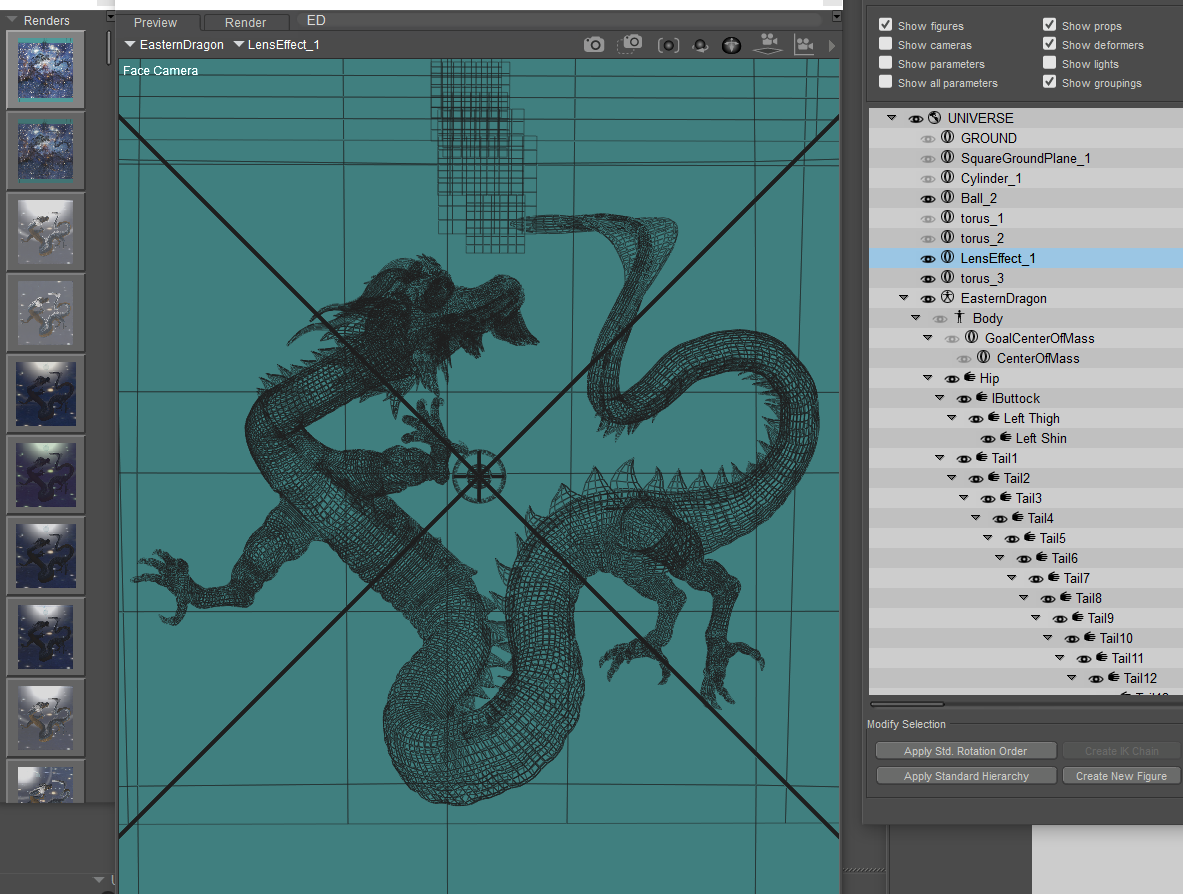Viewport: 1183px width, 894px height.
Task: Click the render camera icon in preview toolbar
Action: pyautogui.click(x=594, y=45)
